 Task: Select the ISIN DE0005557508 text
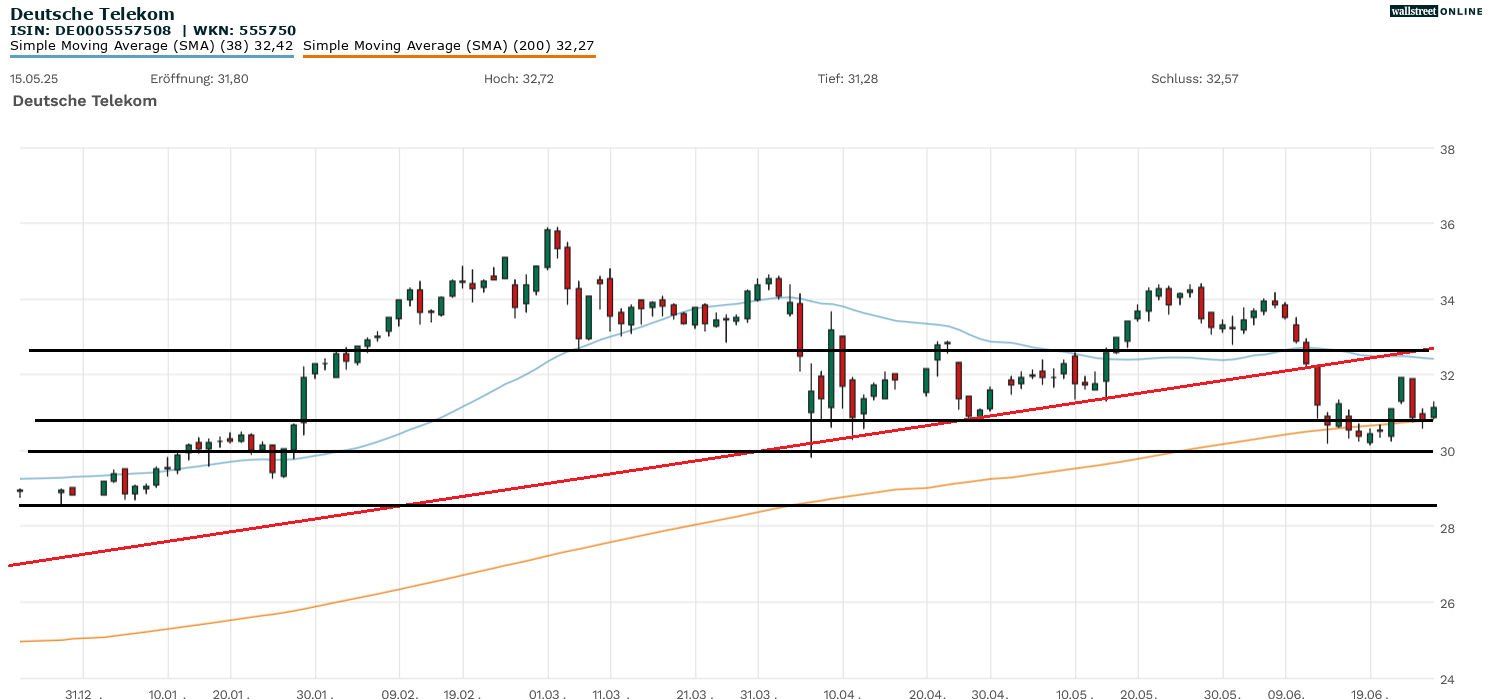tap(91, 30)
